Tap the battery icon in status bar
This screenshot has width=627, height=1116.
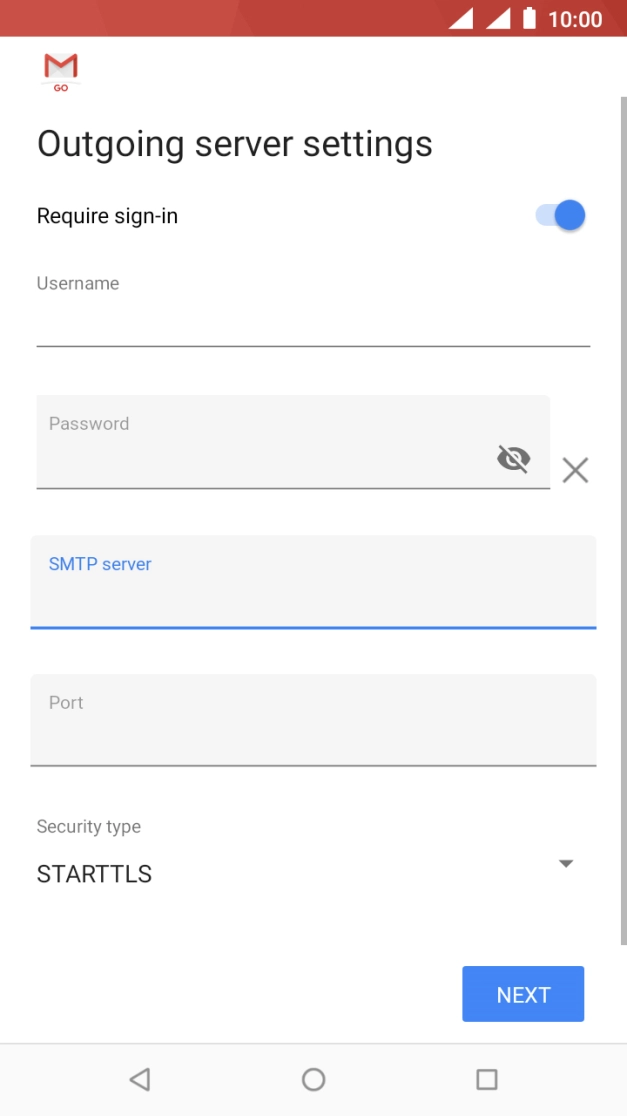[x=529, y=19]
